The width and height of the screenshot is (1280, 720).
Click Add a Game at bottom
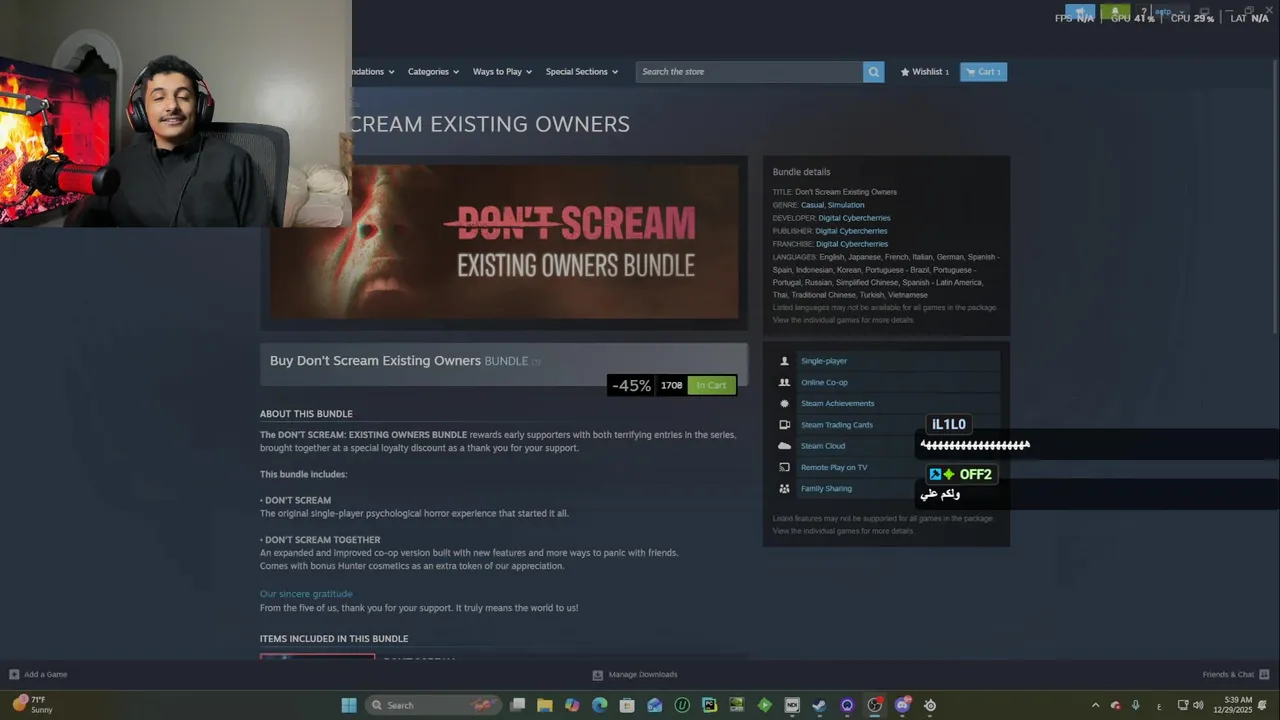(38, 675)
